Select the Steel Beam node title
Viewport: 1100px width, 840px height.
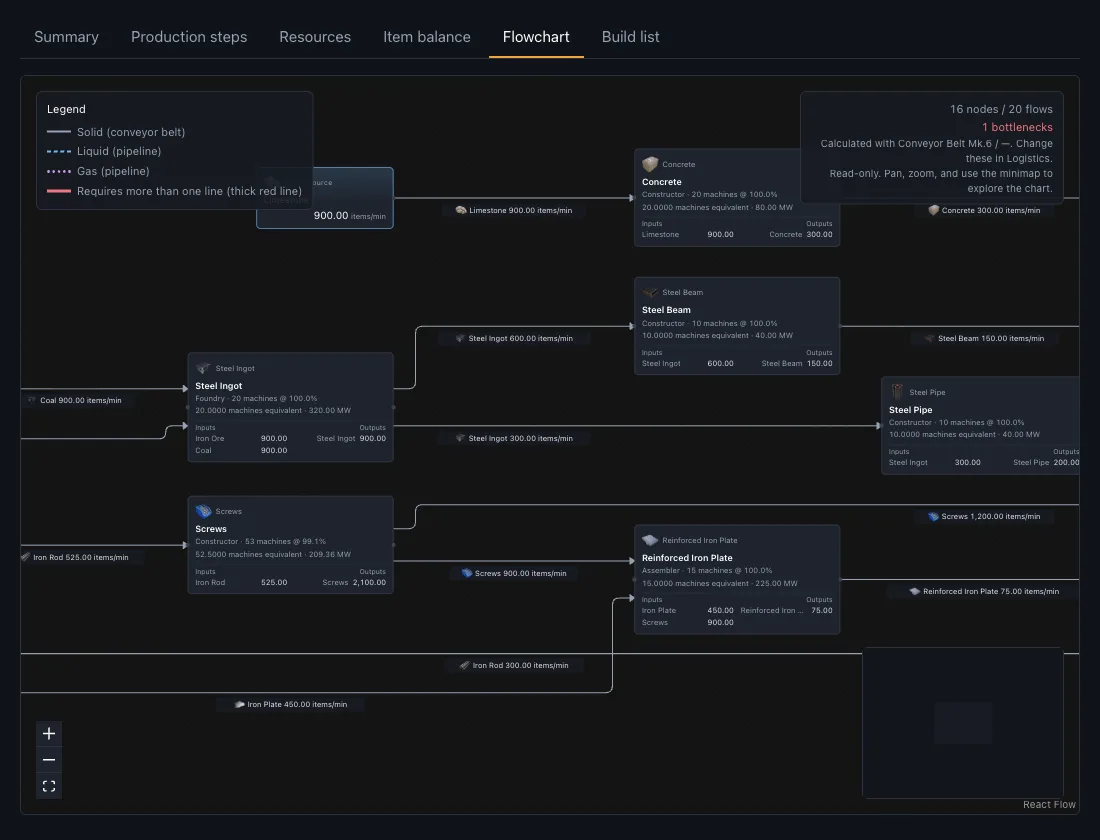click(x=666, y=309)
